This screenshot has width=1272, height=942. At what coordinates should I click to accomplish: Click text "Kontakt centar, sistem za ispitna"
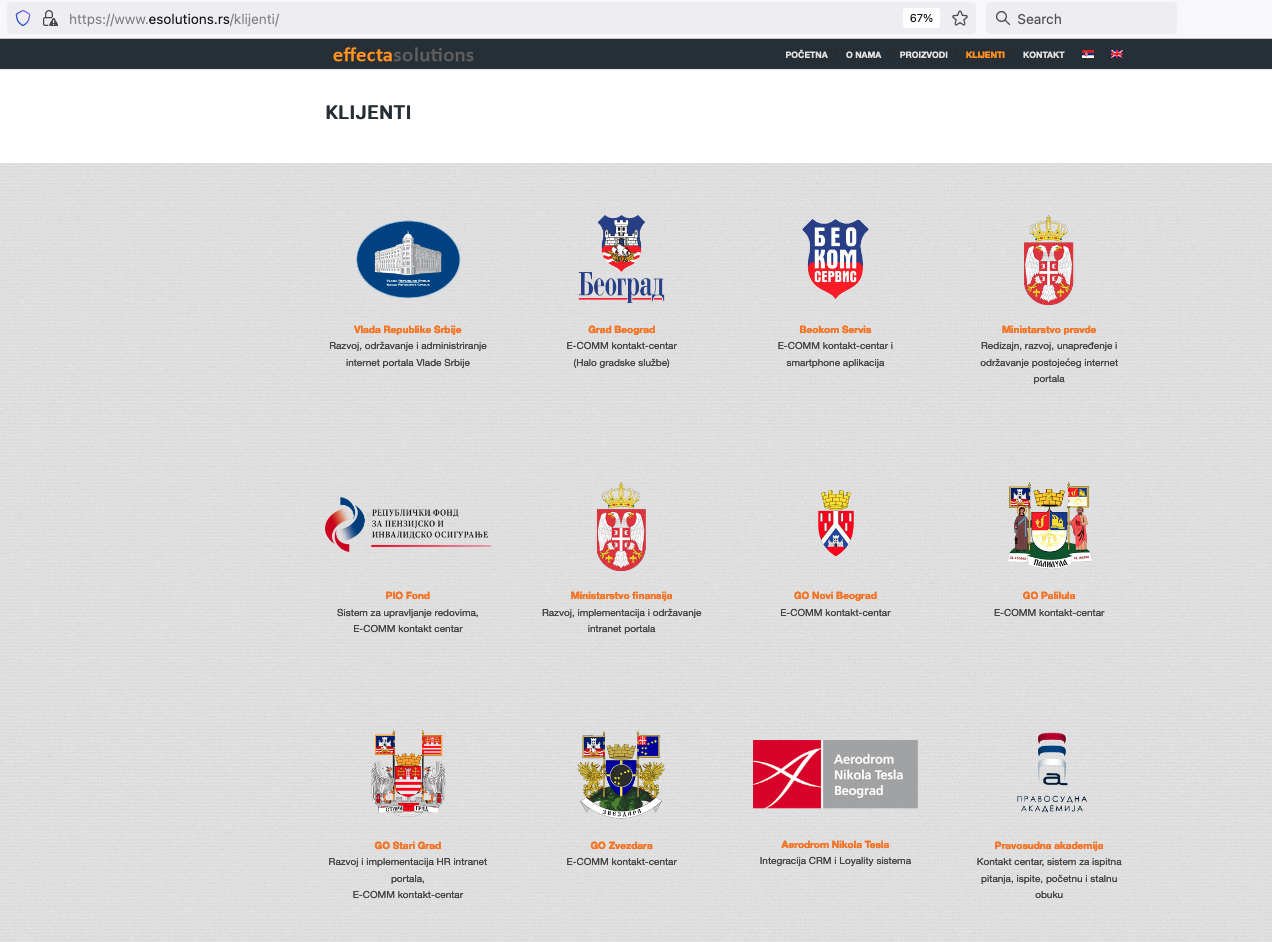click(1049, 861)
